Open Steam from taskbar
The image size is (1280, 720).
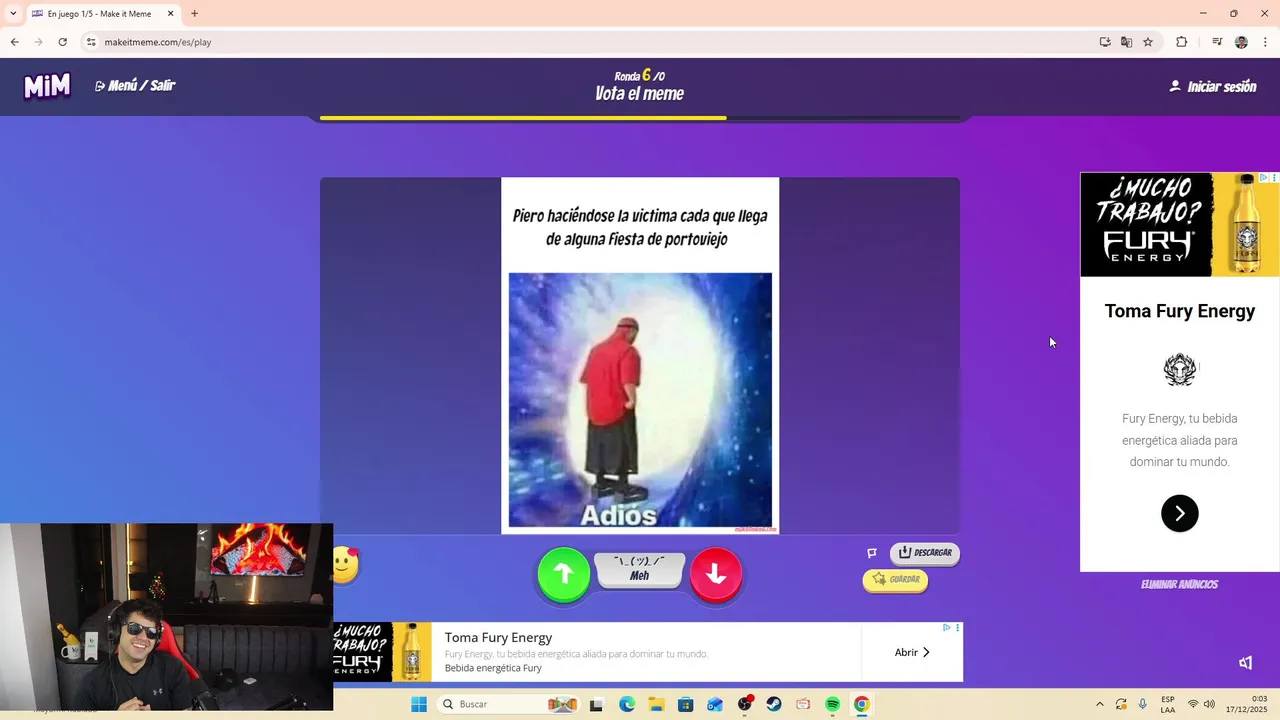(x=774, y=704)
